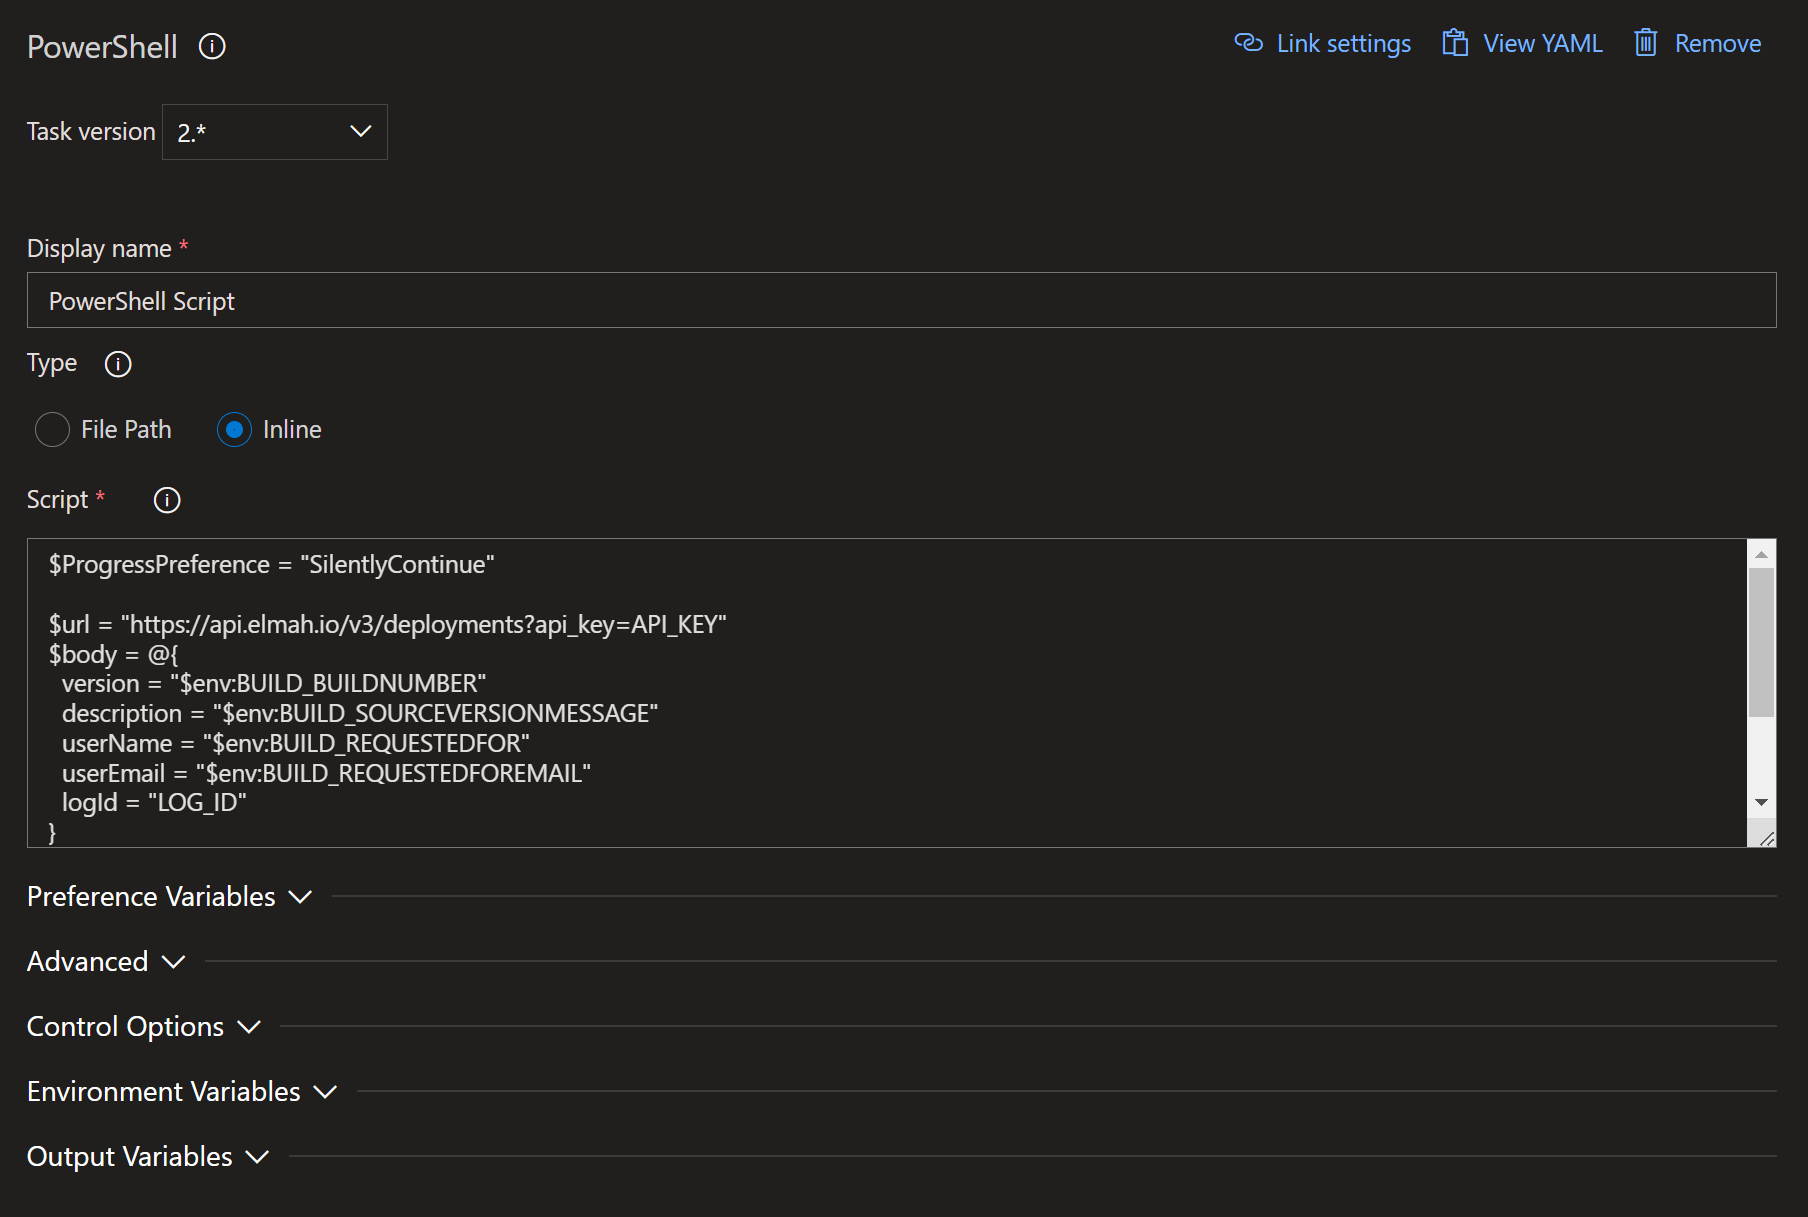
Task: Click the version BUILD_BUILDNUMBER script line
Action: pos(274,684)
